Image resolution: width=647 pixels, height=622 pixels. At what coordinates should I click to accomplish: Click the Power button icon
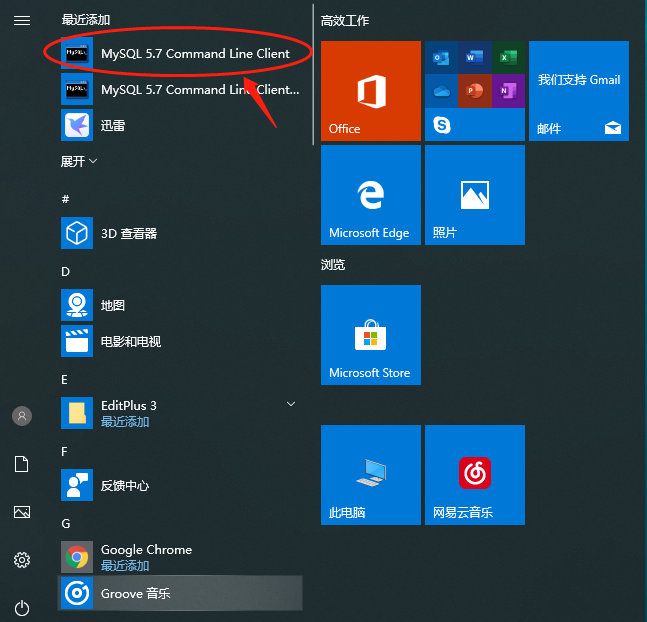pos(22,608)
